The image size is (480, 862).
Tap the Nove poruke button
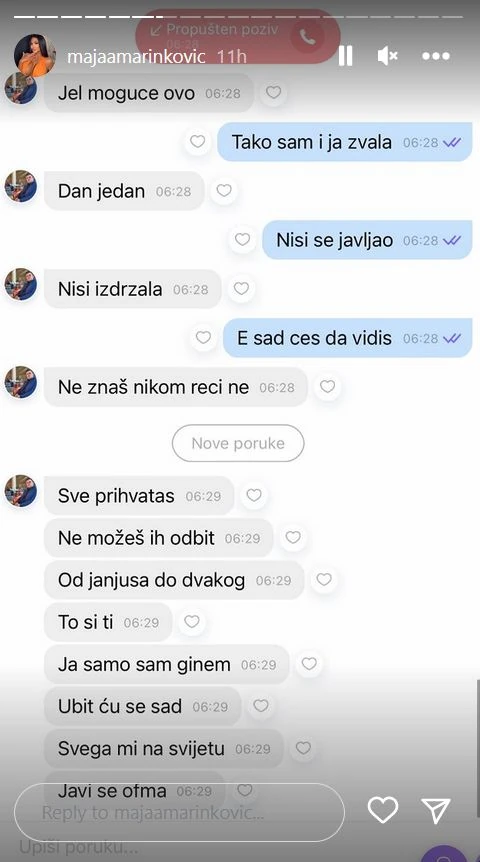coord(238,443)
